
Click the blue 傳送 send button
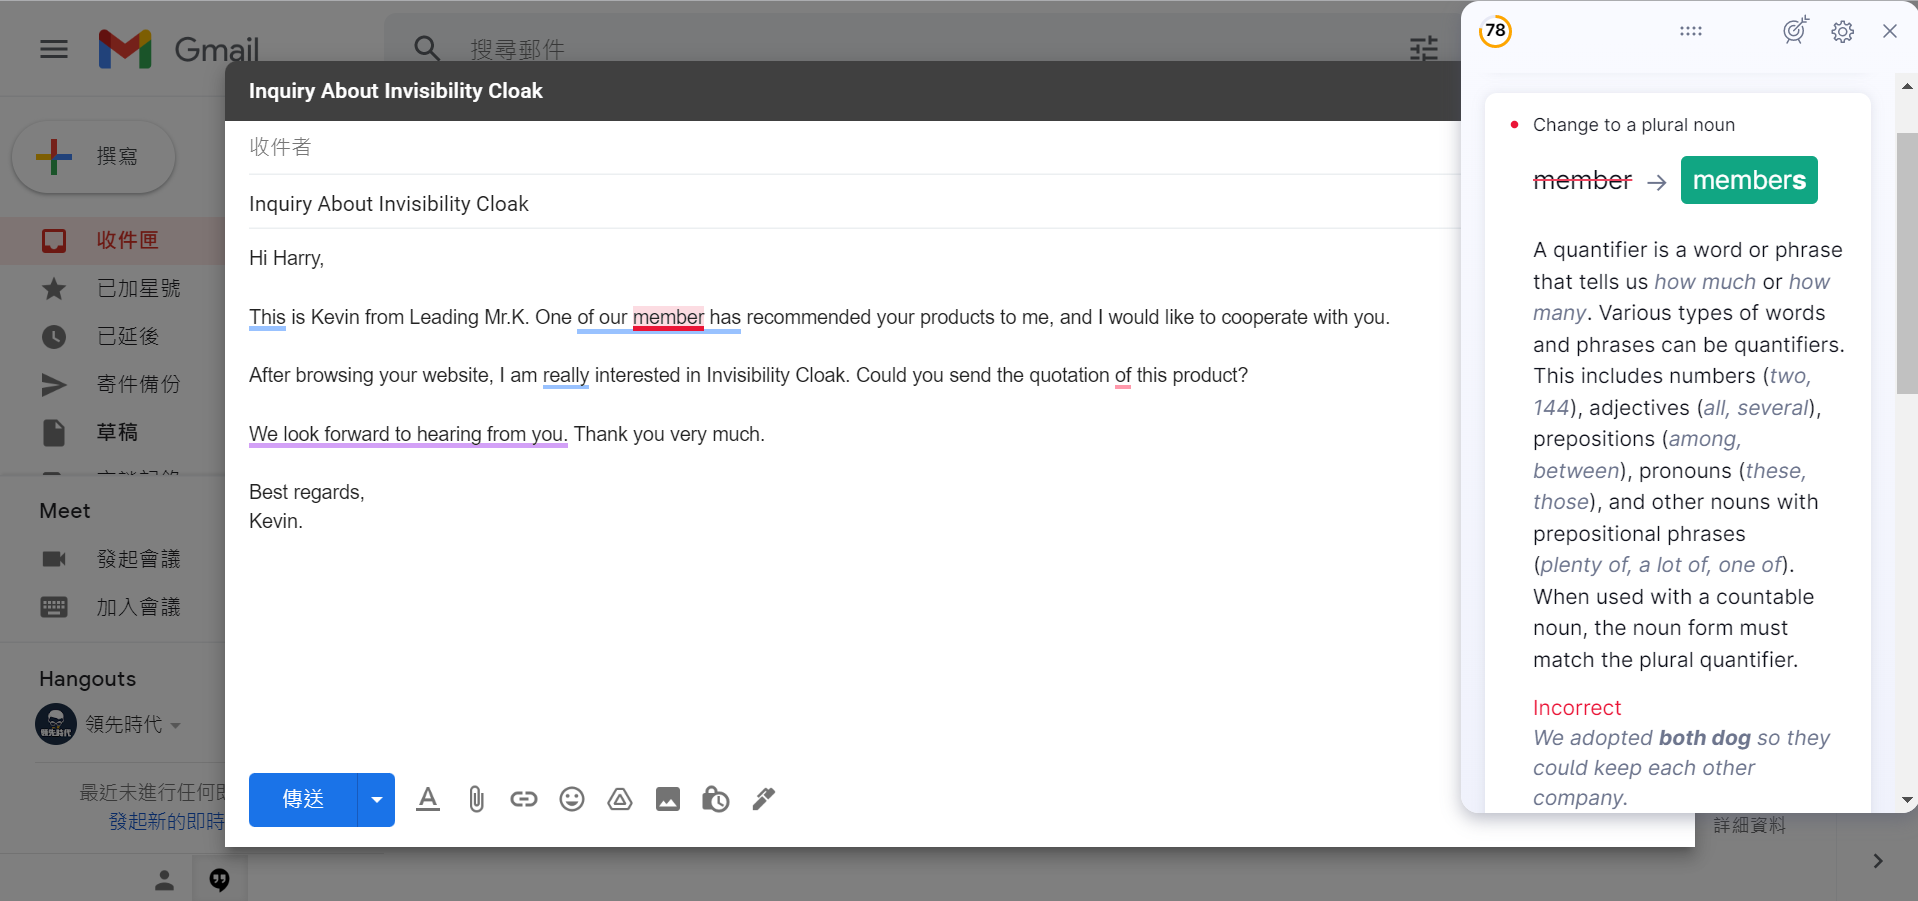pos(303,800)
